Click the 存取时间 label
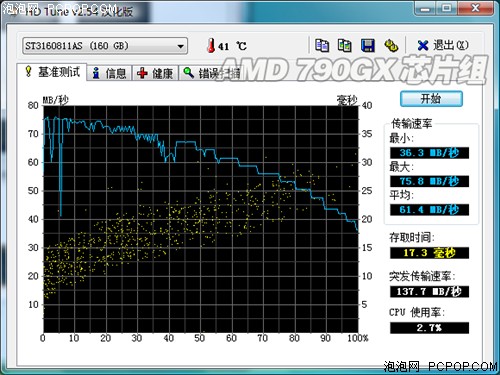500x375 pixels. point(412,237)
